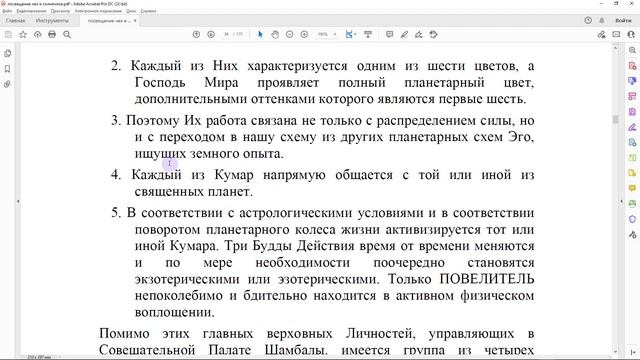Click the scrollbar up arrow
The height and width of the screenshot is (360, 640).
pyautogui.click(x=616, y=48)
